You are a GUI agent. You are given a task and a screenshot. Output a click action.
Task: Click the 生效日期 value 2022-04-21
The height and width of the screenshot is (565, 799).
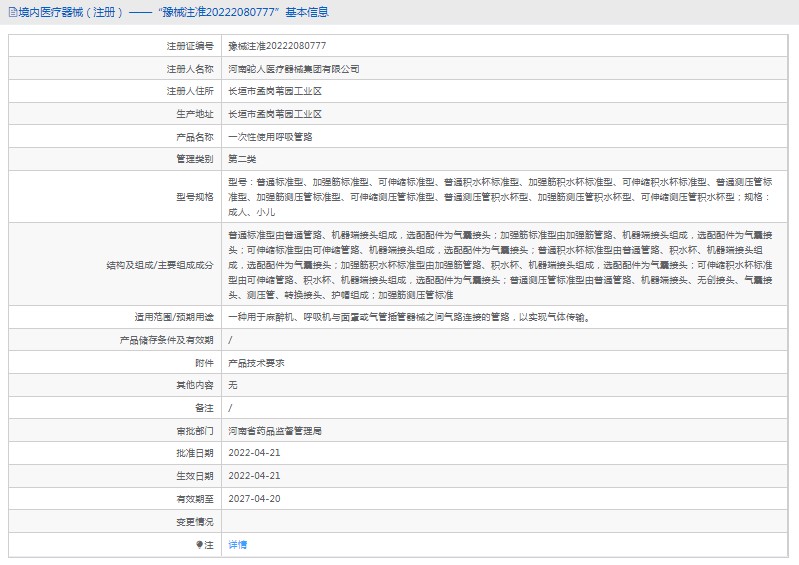(254, 476)
